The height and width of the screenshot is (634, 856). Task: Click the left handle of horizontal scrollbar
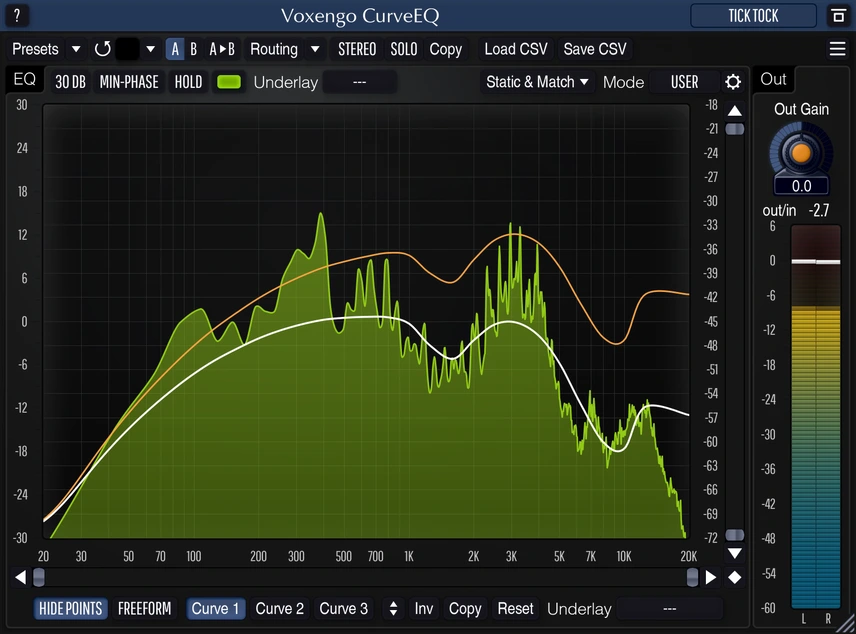click(39, 577)
